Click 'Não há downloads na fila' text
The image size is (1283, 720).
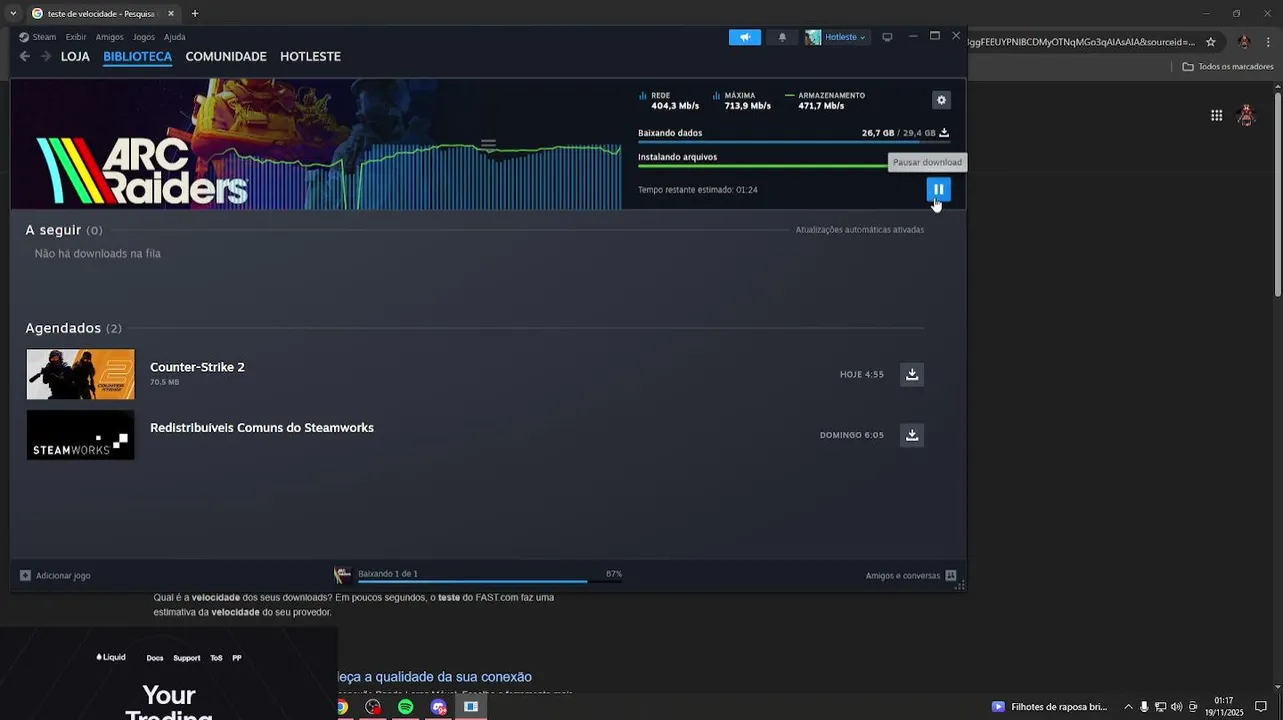click(x=97, y=254)
